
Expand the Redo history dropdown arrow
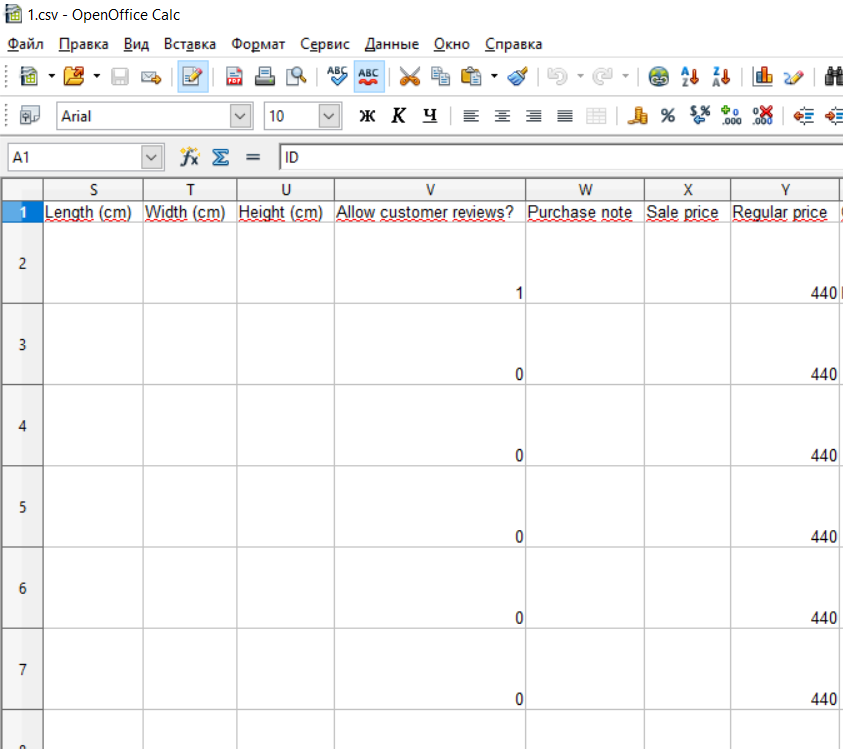tap(625, 76)
